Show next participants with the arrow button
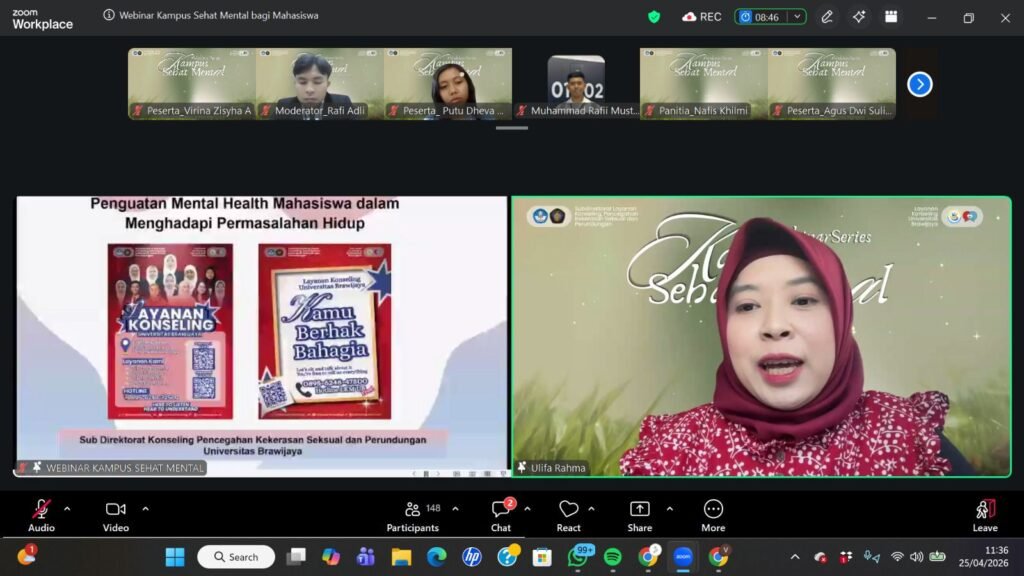The width and height of the screenshot is (1024, 576). click(919, 84)
